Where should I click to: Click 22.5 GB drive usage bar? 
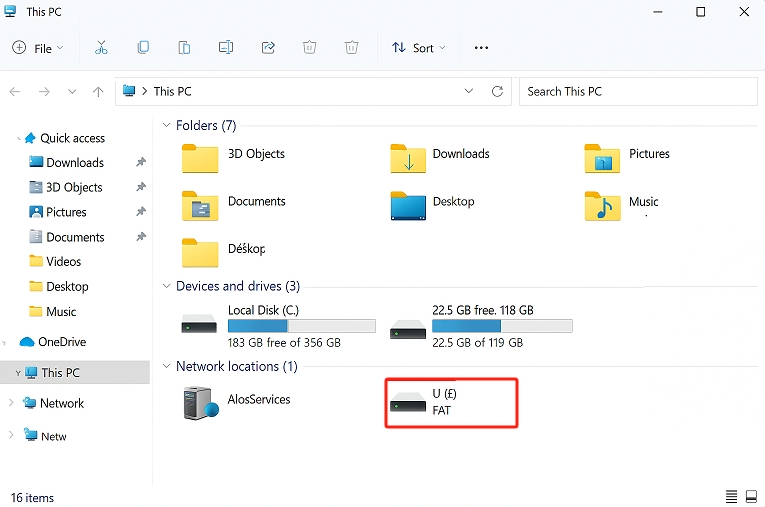(502, 326)
